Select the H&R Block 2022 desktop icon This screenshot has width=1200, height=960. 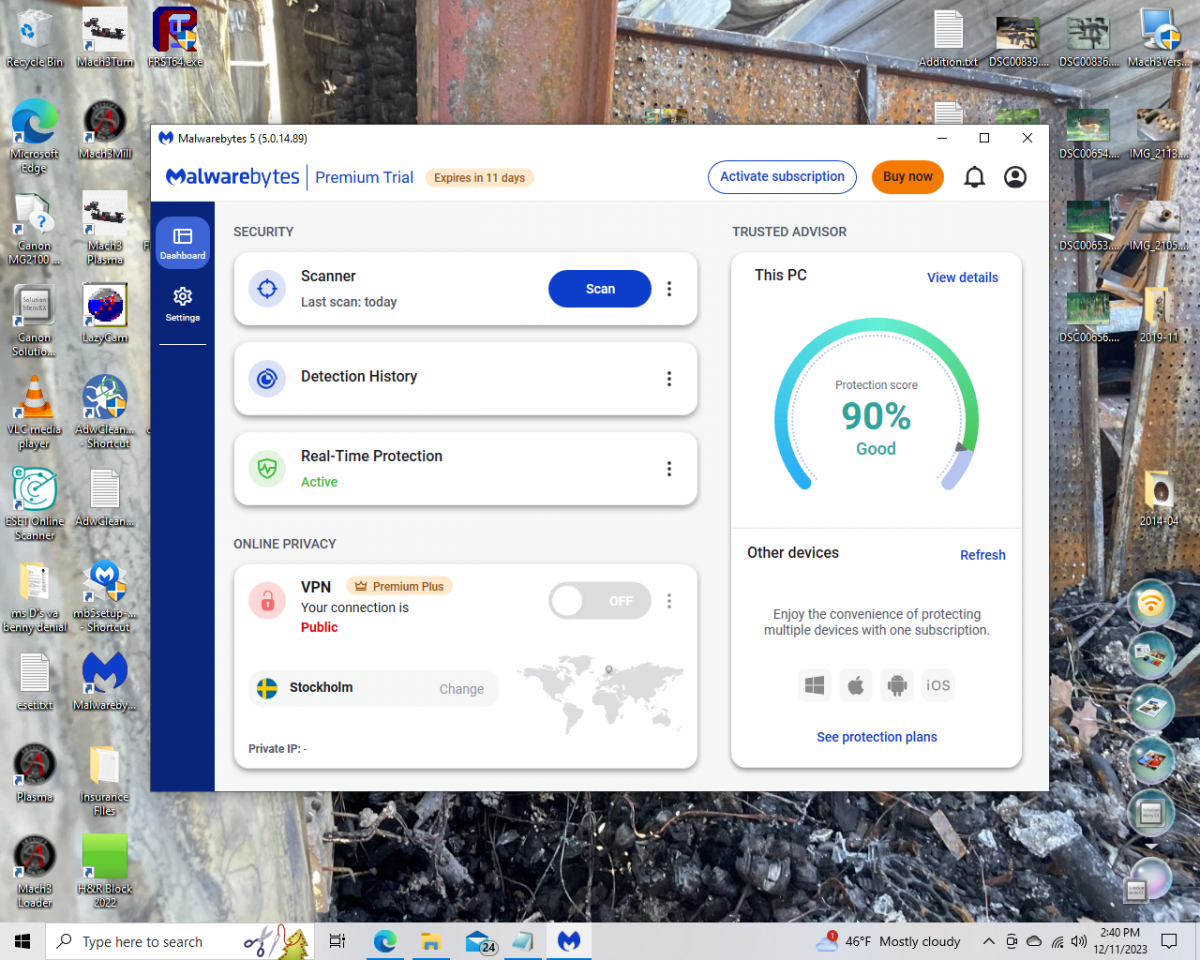[x=105, y=871]
